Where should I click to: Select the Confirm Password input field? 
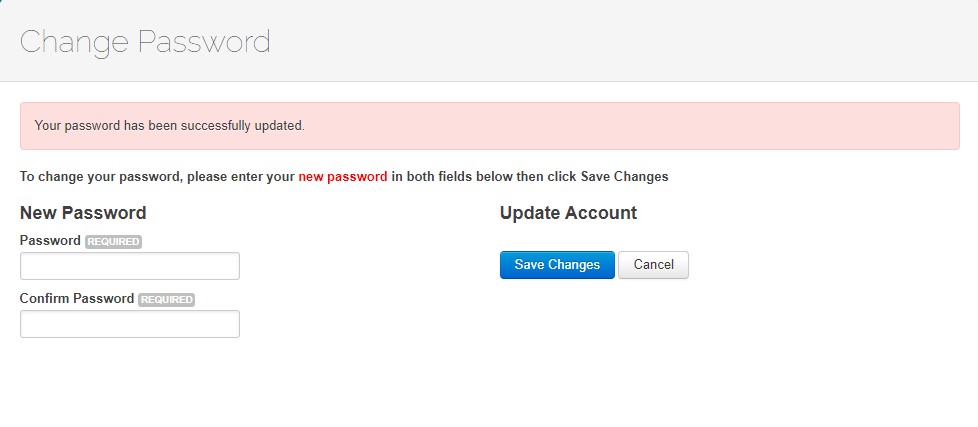(130, 324)
